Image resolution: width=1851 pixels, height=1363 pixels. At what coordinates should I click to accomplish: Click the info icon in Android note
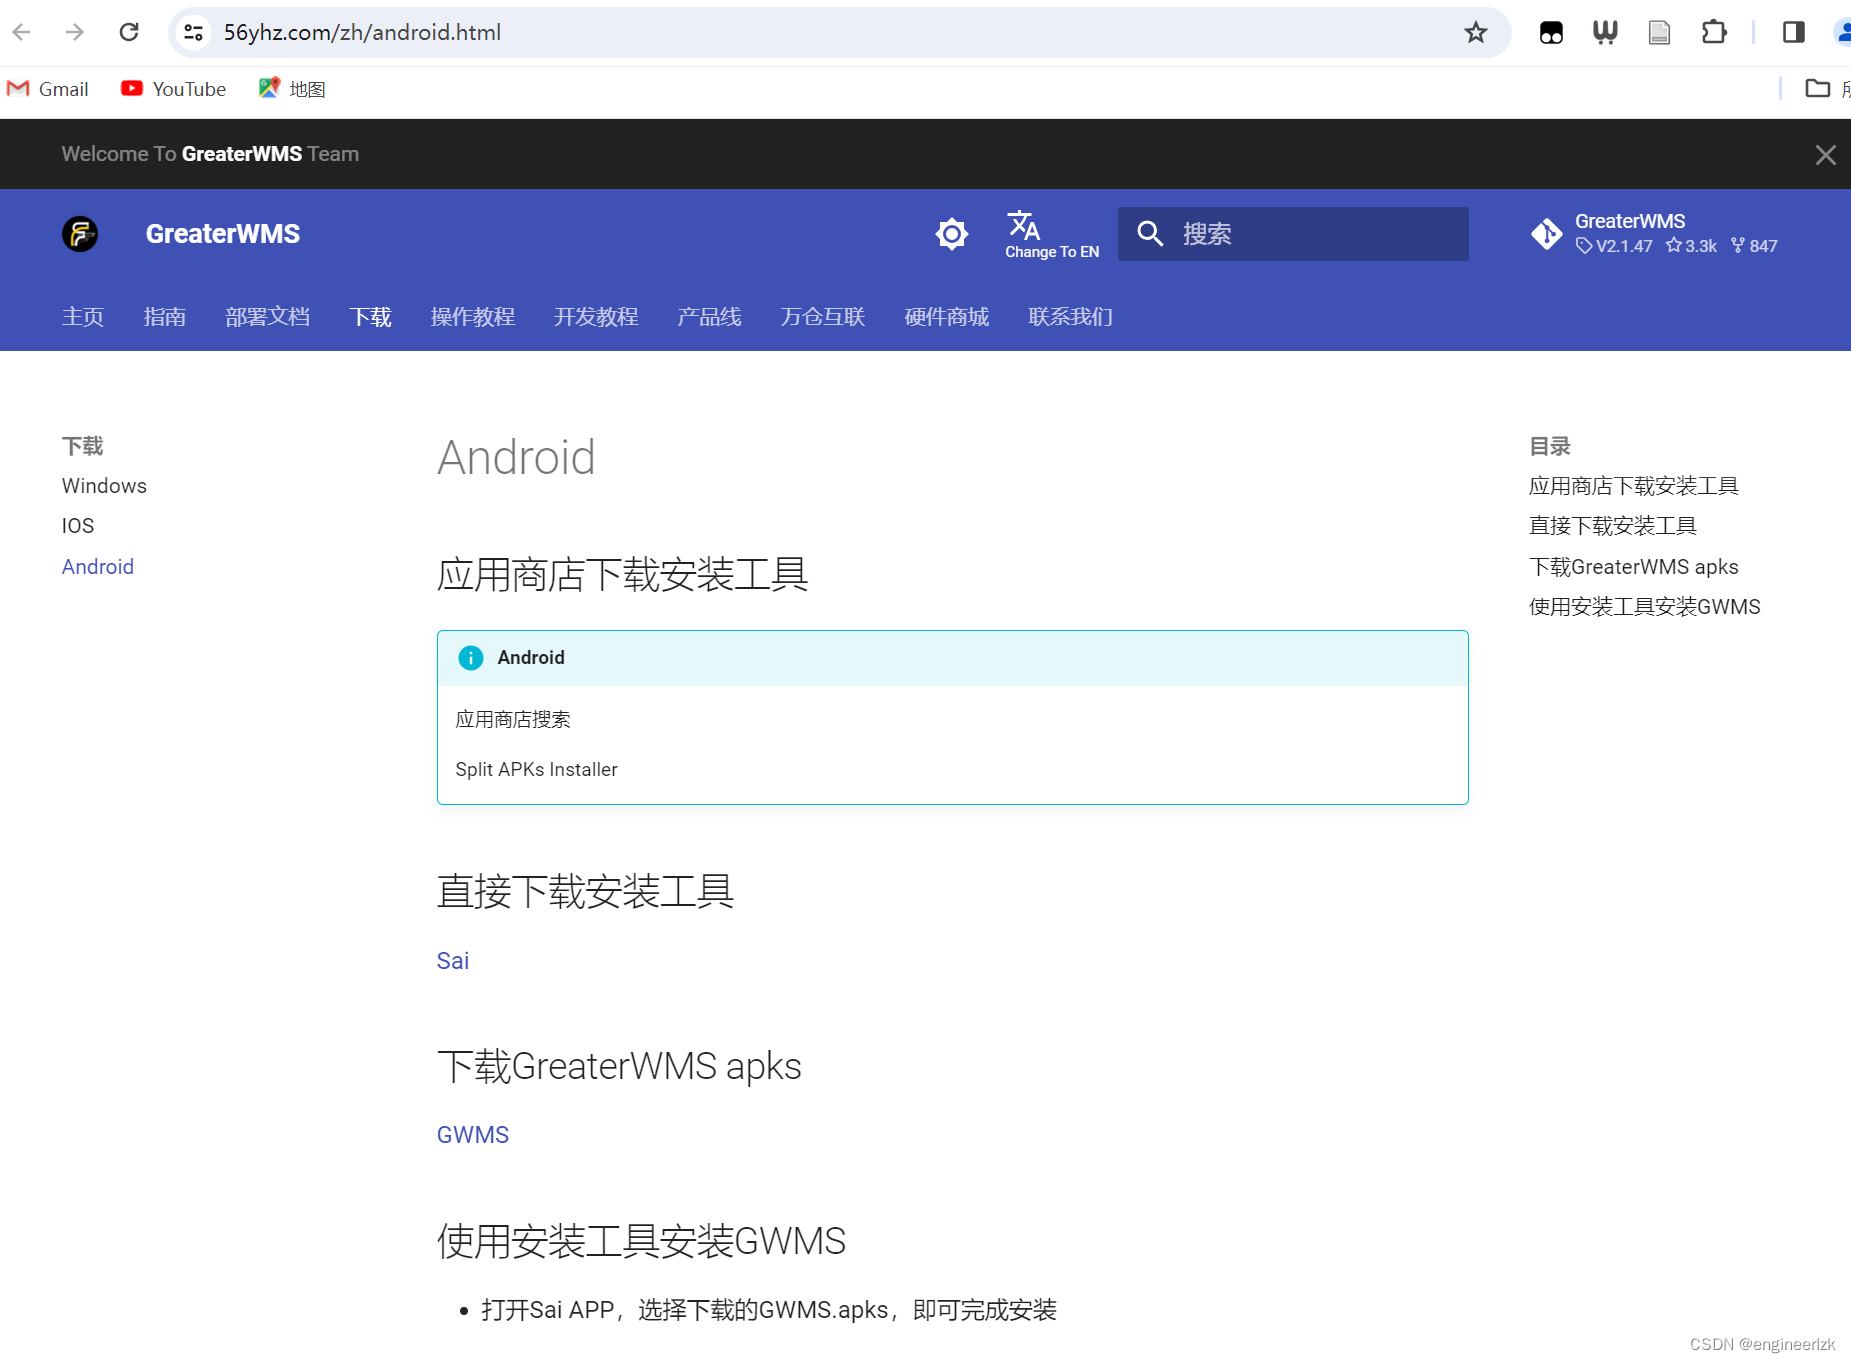[x=470, y=658]
